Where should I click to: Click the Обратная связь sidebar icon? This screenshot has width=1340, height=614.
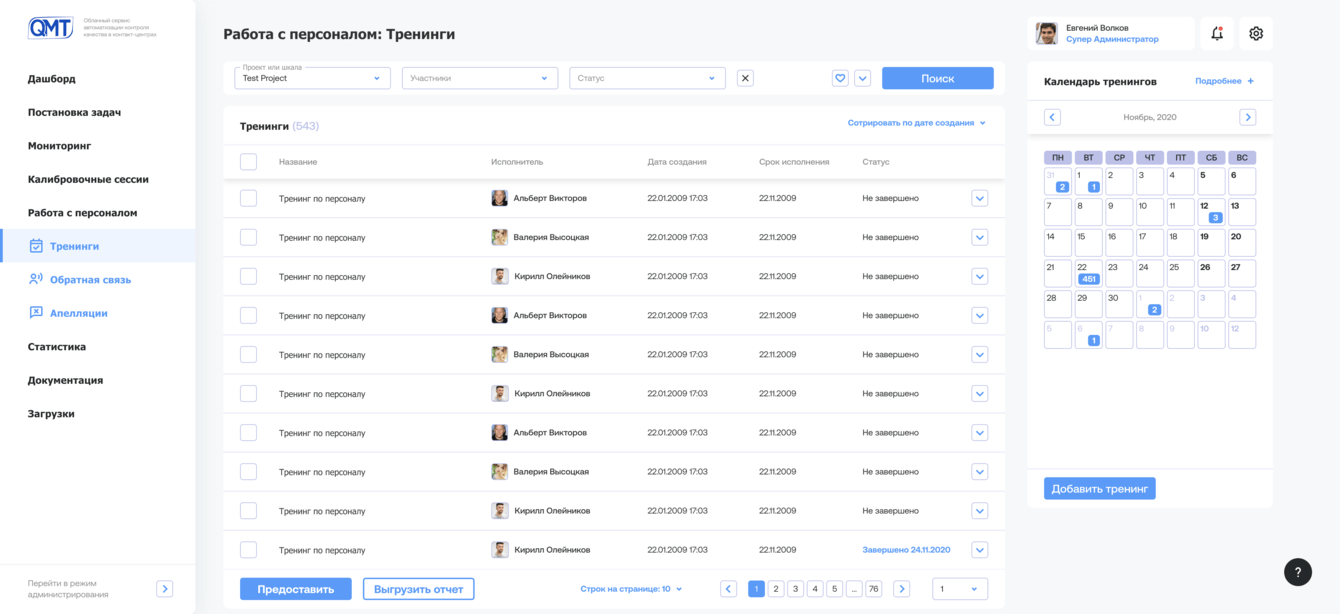coord(36,279)
